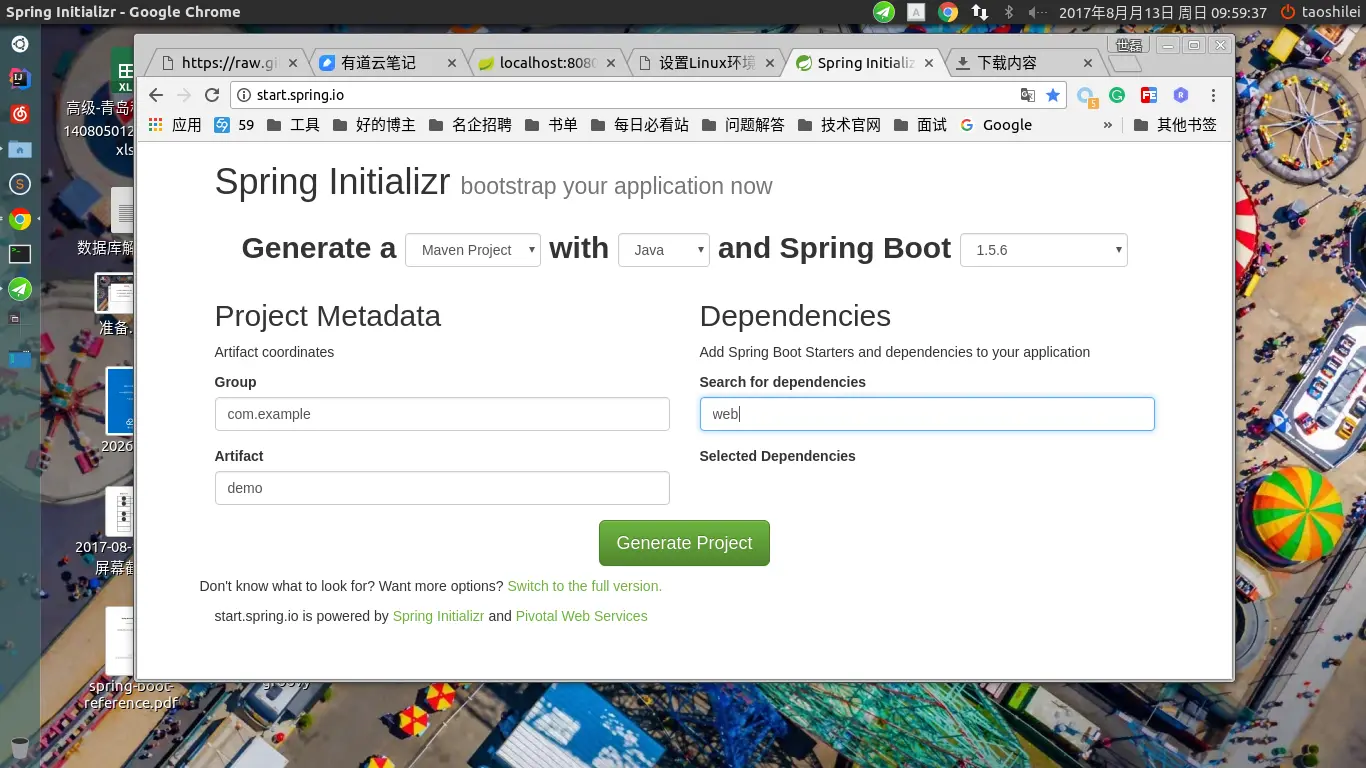Open the power session menu for taoshilei
The height and width of the screenshot is (768, 1366).
(x=1320, y=12)
